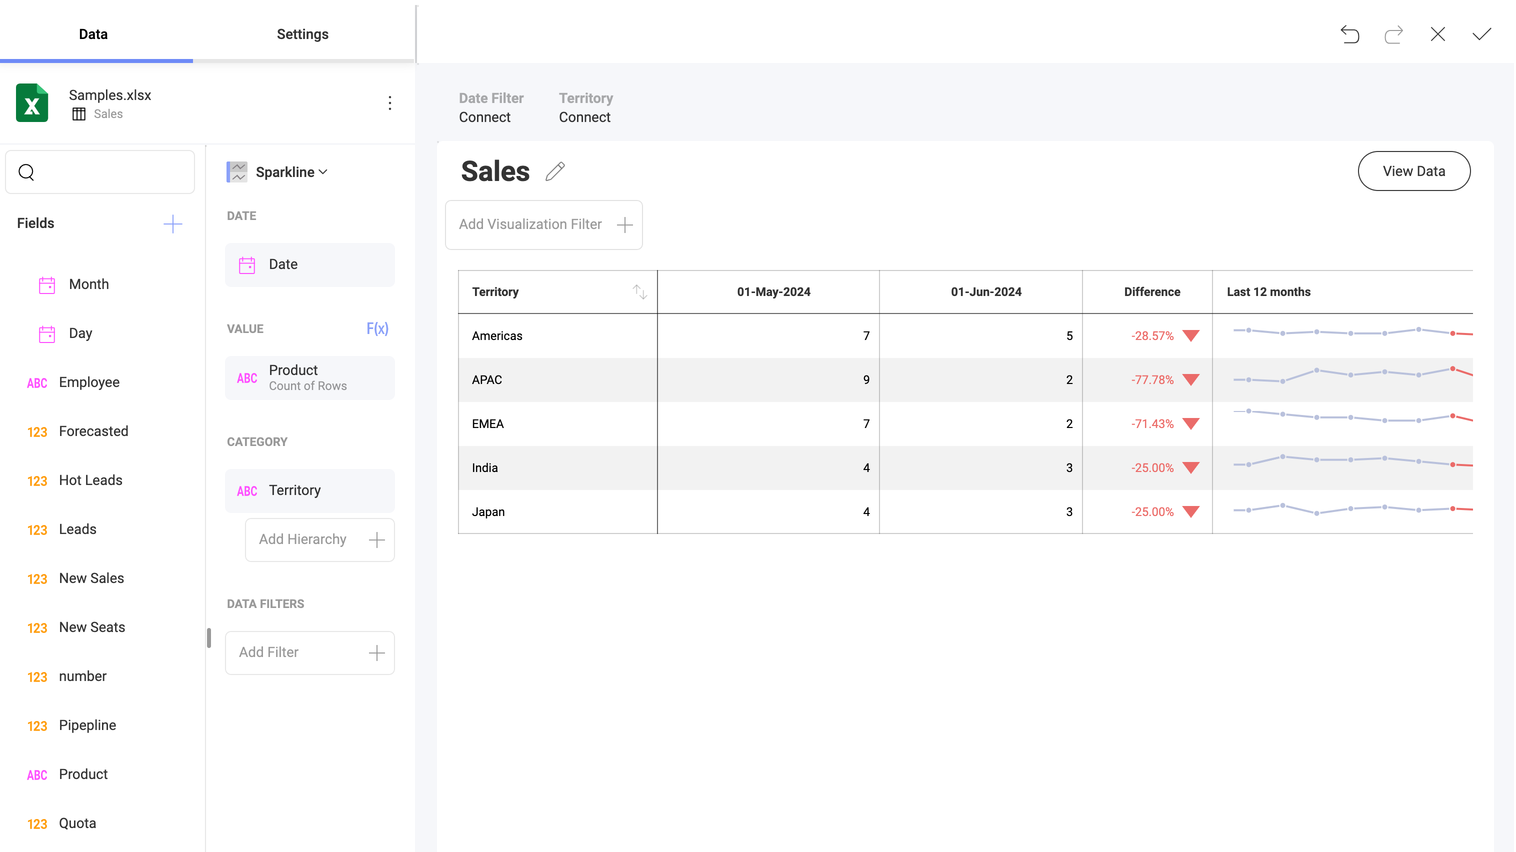Focus the fields search box
The height and width of the screenshot is (852, 1516).
pos(100,172)
